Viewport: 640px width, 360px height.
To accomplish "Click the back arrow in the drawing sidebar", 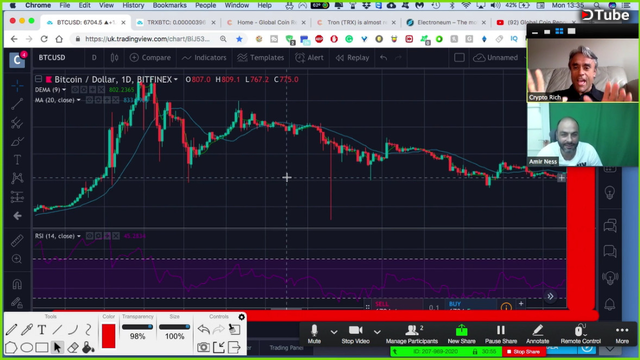I will tap(17, 216).
